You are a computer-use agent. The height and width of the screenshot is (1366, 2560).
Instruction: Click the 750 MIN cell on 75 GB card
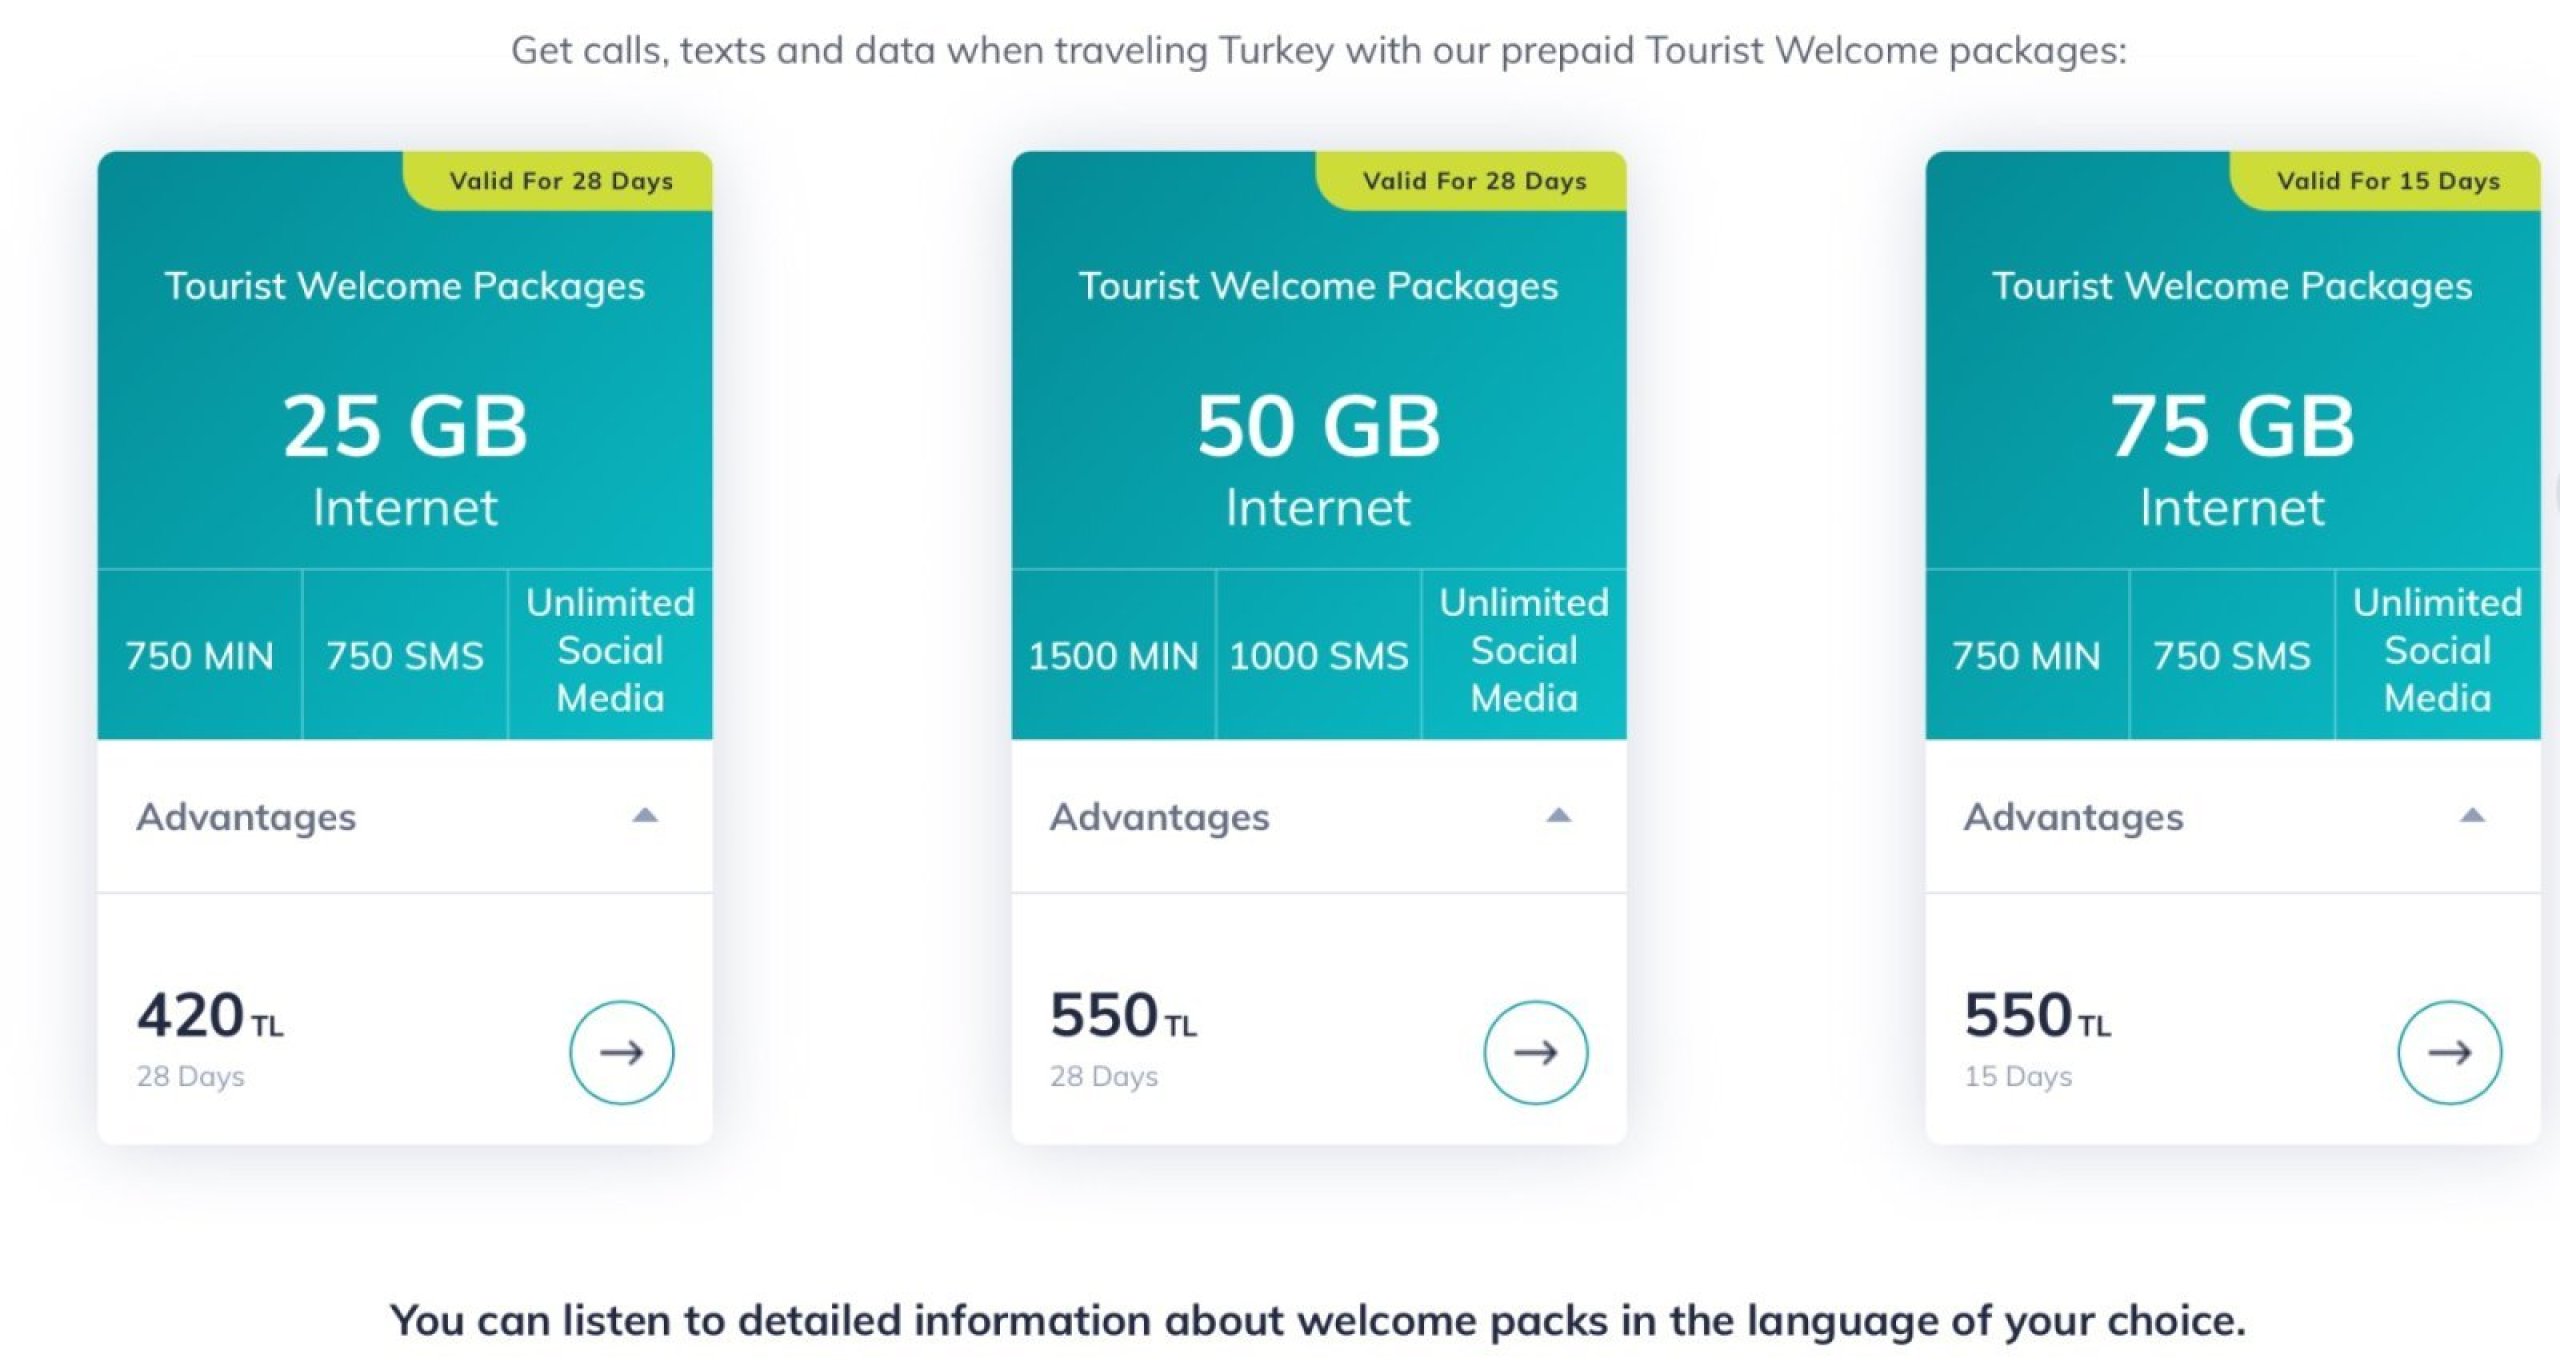[x=2026, y=656]
